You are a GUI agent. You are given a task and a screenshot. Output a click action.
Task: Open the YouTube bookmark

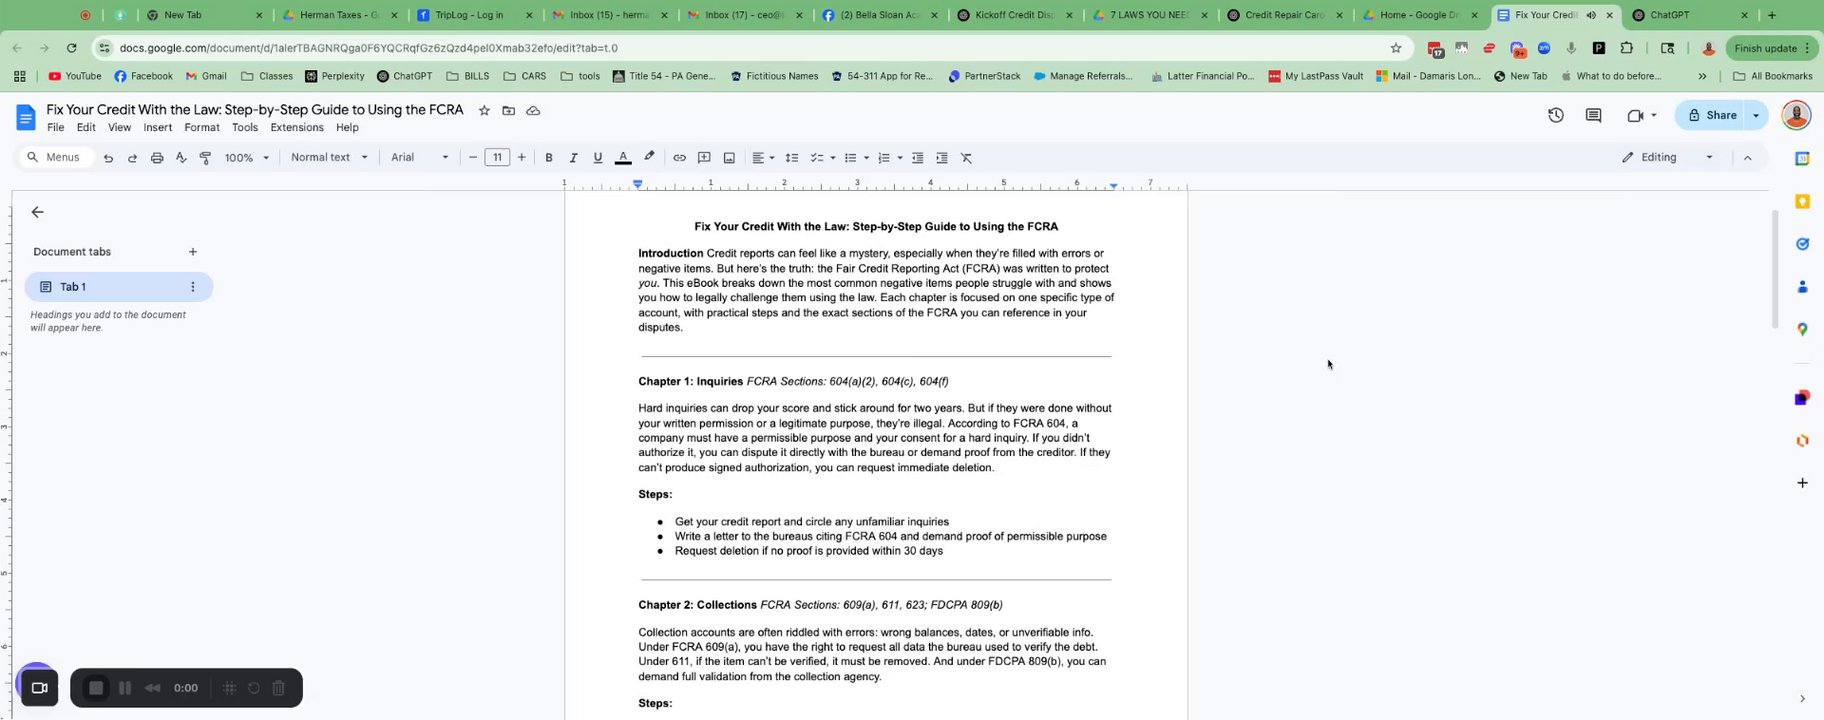[75, 76]
